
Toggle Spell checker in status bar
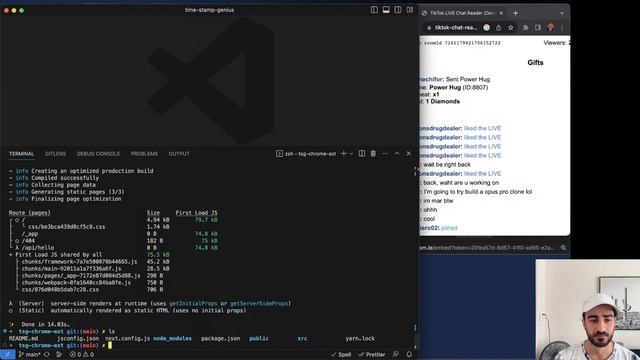(x=341, y=354)
